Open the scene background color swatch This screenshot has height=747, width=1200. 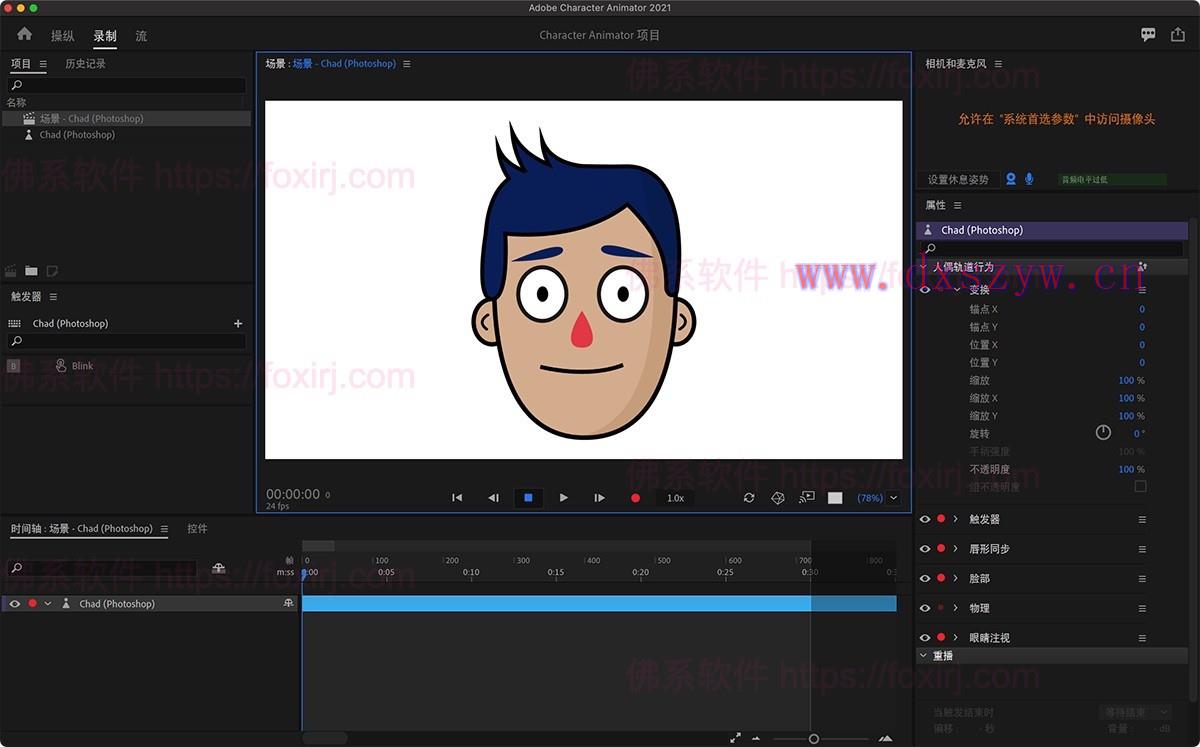[x=835, y=498]
